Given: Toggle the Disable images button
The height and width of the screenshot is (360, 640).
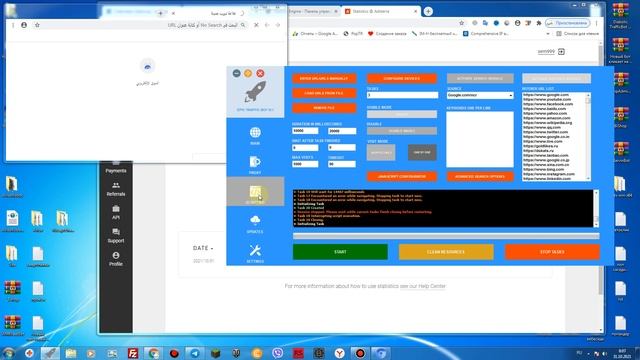Looking at the screenshot, I should [402, 131].
